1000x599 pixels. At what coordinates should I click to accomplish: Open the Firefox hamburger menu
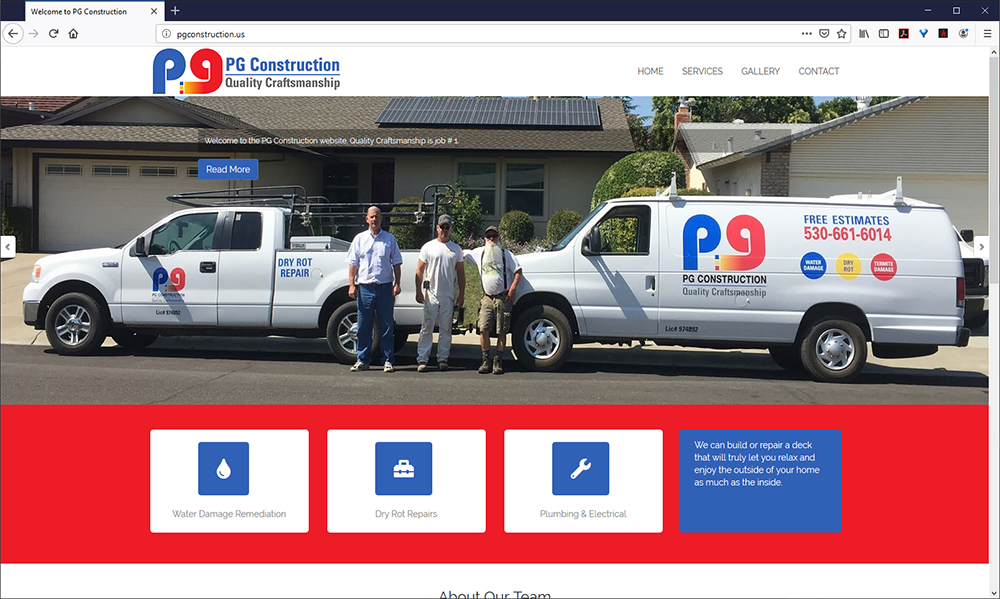click(987, 34)
